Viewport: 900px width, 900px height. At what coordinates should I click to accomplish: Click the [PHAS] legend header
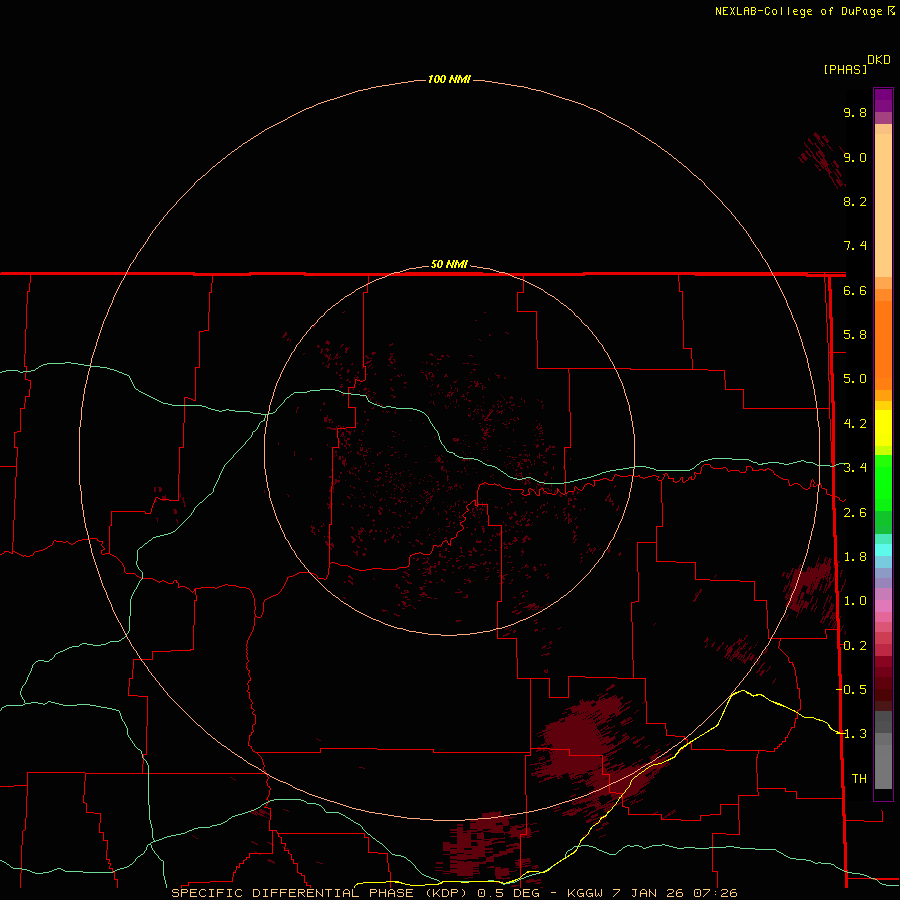(845, 69)
